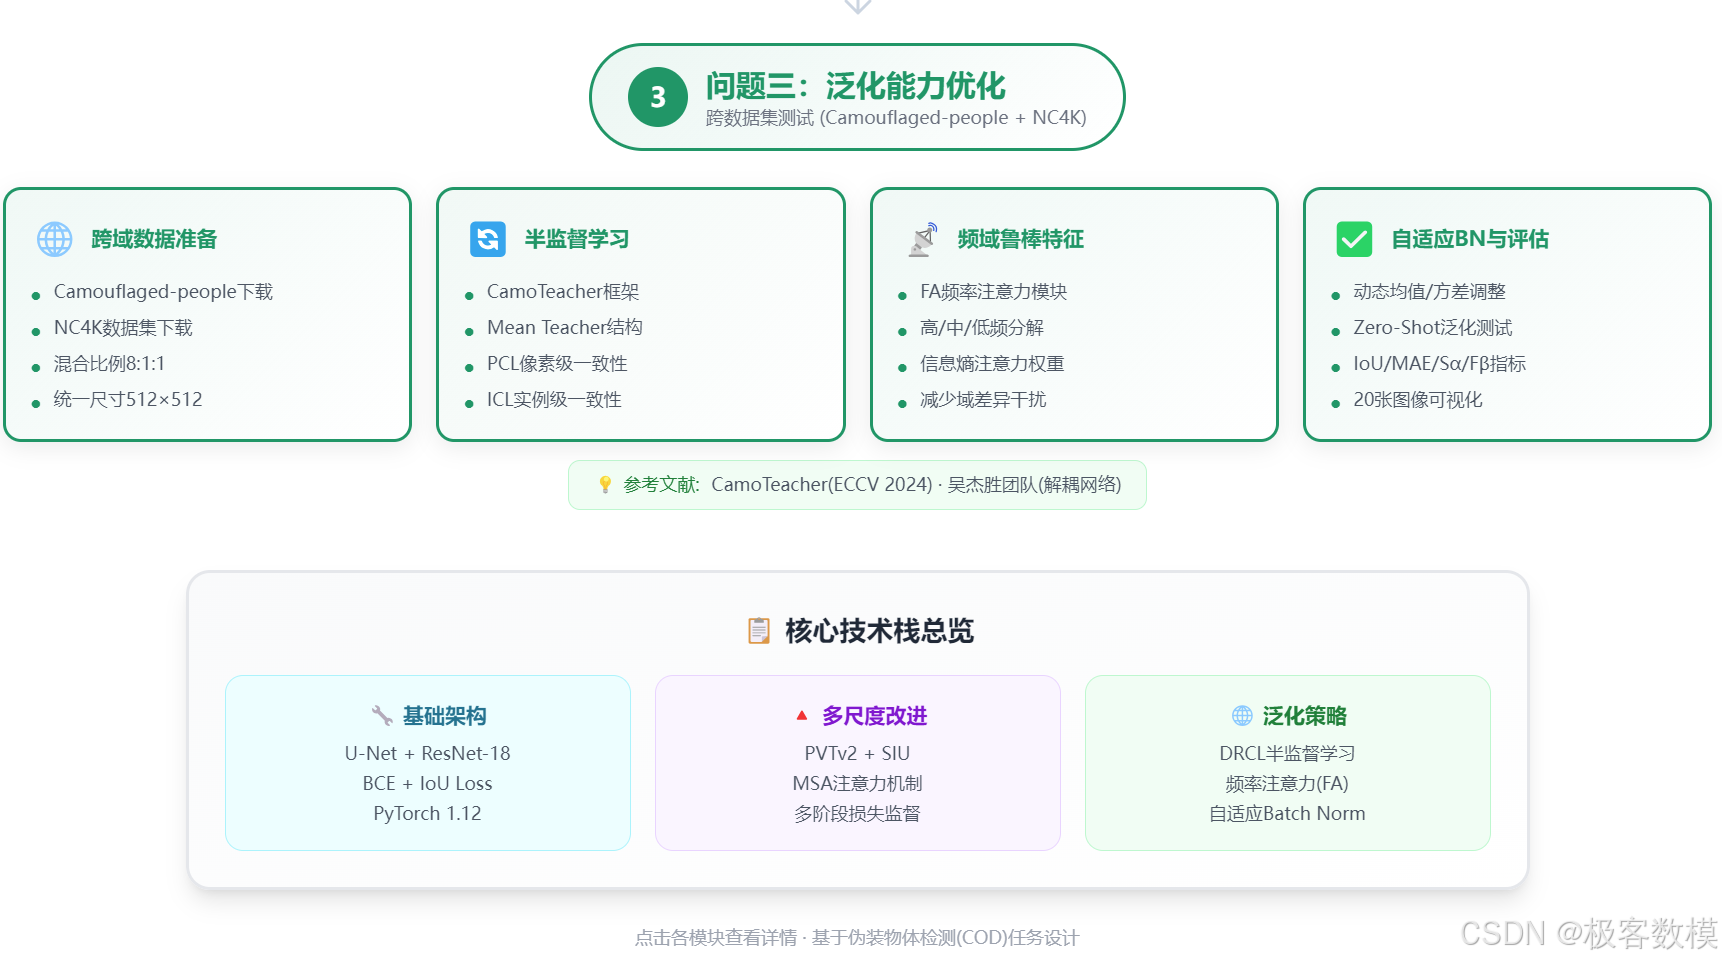Click the 问题三：泛化能力优化 header title
The width and height of the screenshot is (1722, 963).
click(x=857, y=86)
